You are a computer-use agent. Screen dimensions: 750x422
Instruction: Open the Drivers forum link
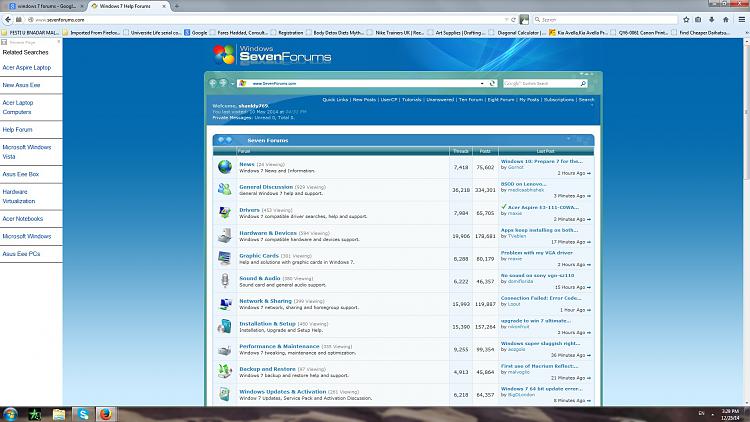coord(249,210)
